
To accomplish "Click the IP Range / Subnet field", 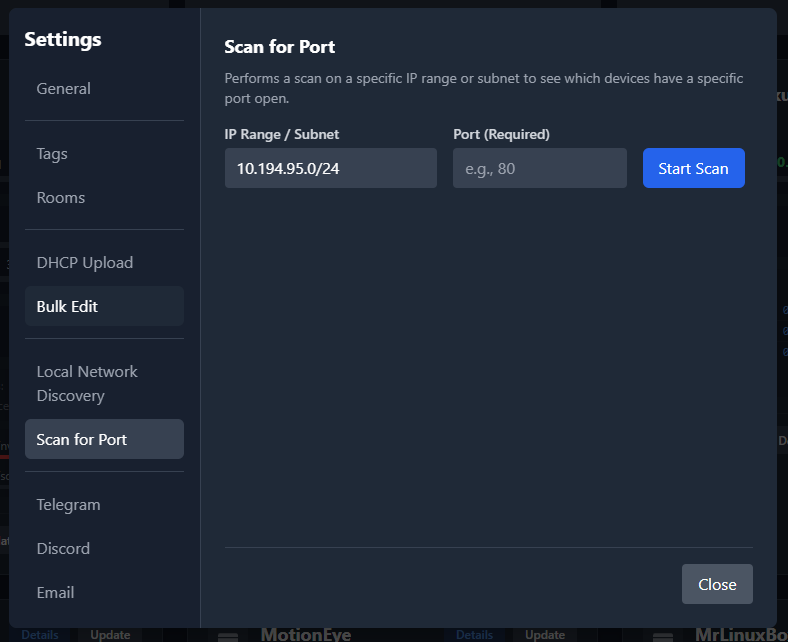I will pyautogui.click(x=330, y=168).
